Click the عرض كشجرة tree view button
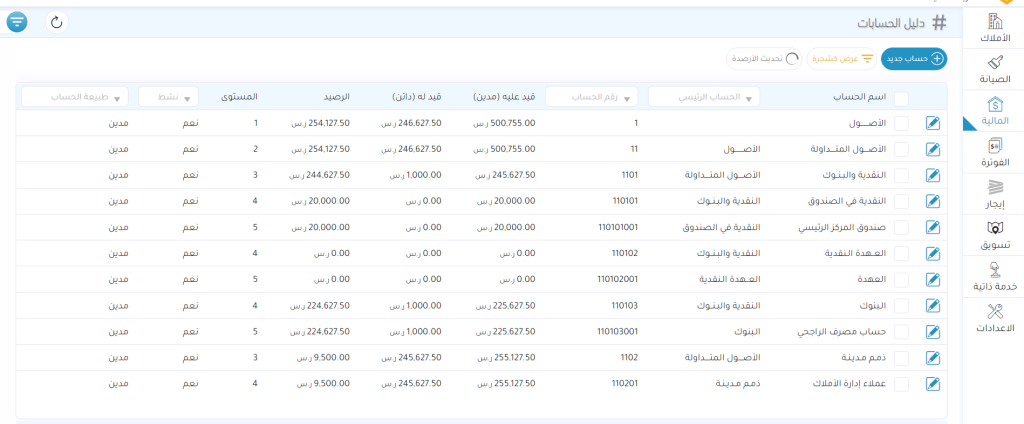 [x=842, y=58]
